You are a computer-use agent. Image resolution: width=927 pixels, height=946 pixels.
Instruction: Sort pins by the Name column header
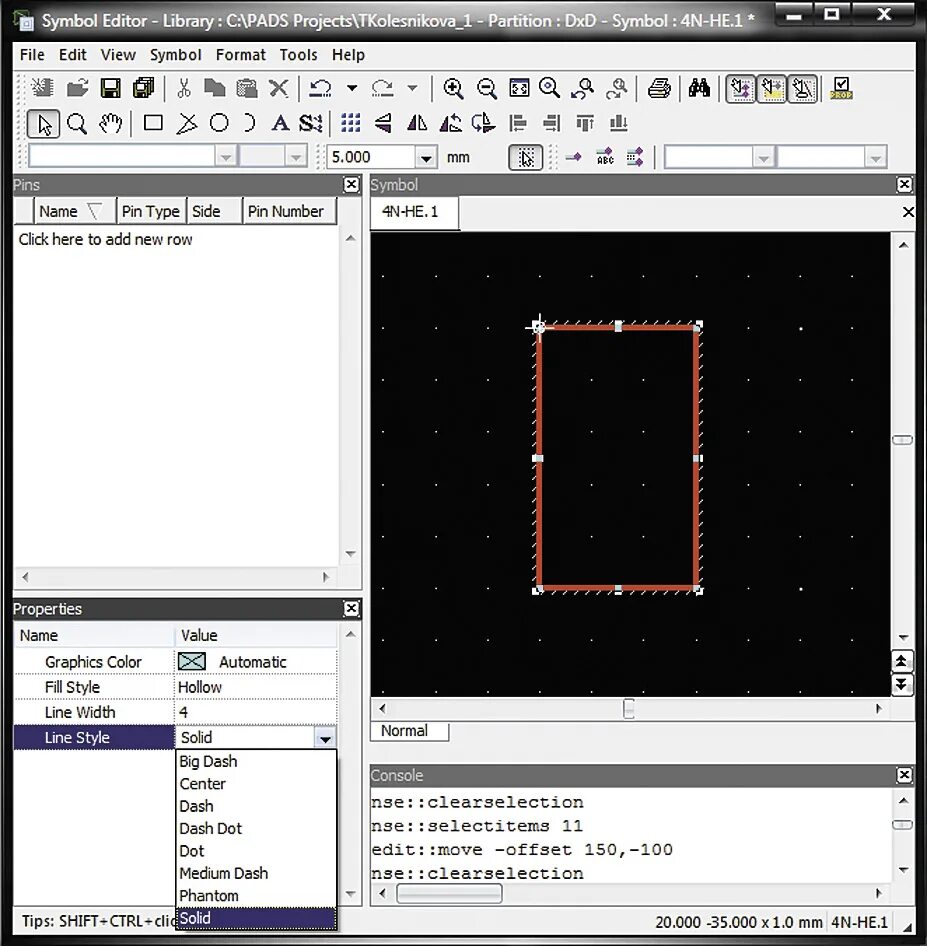(x=74, y=212)
